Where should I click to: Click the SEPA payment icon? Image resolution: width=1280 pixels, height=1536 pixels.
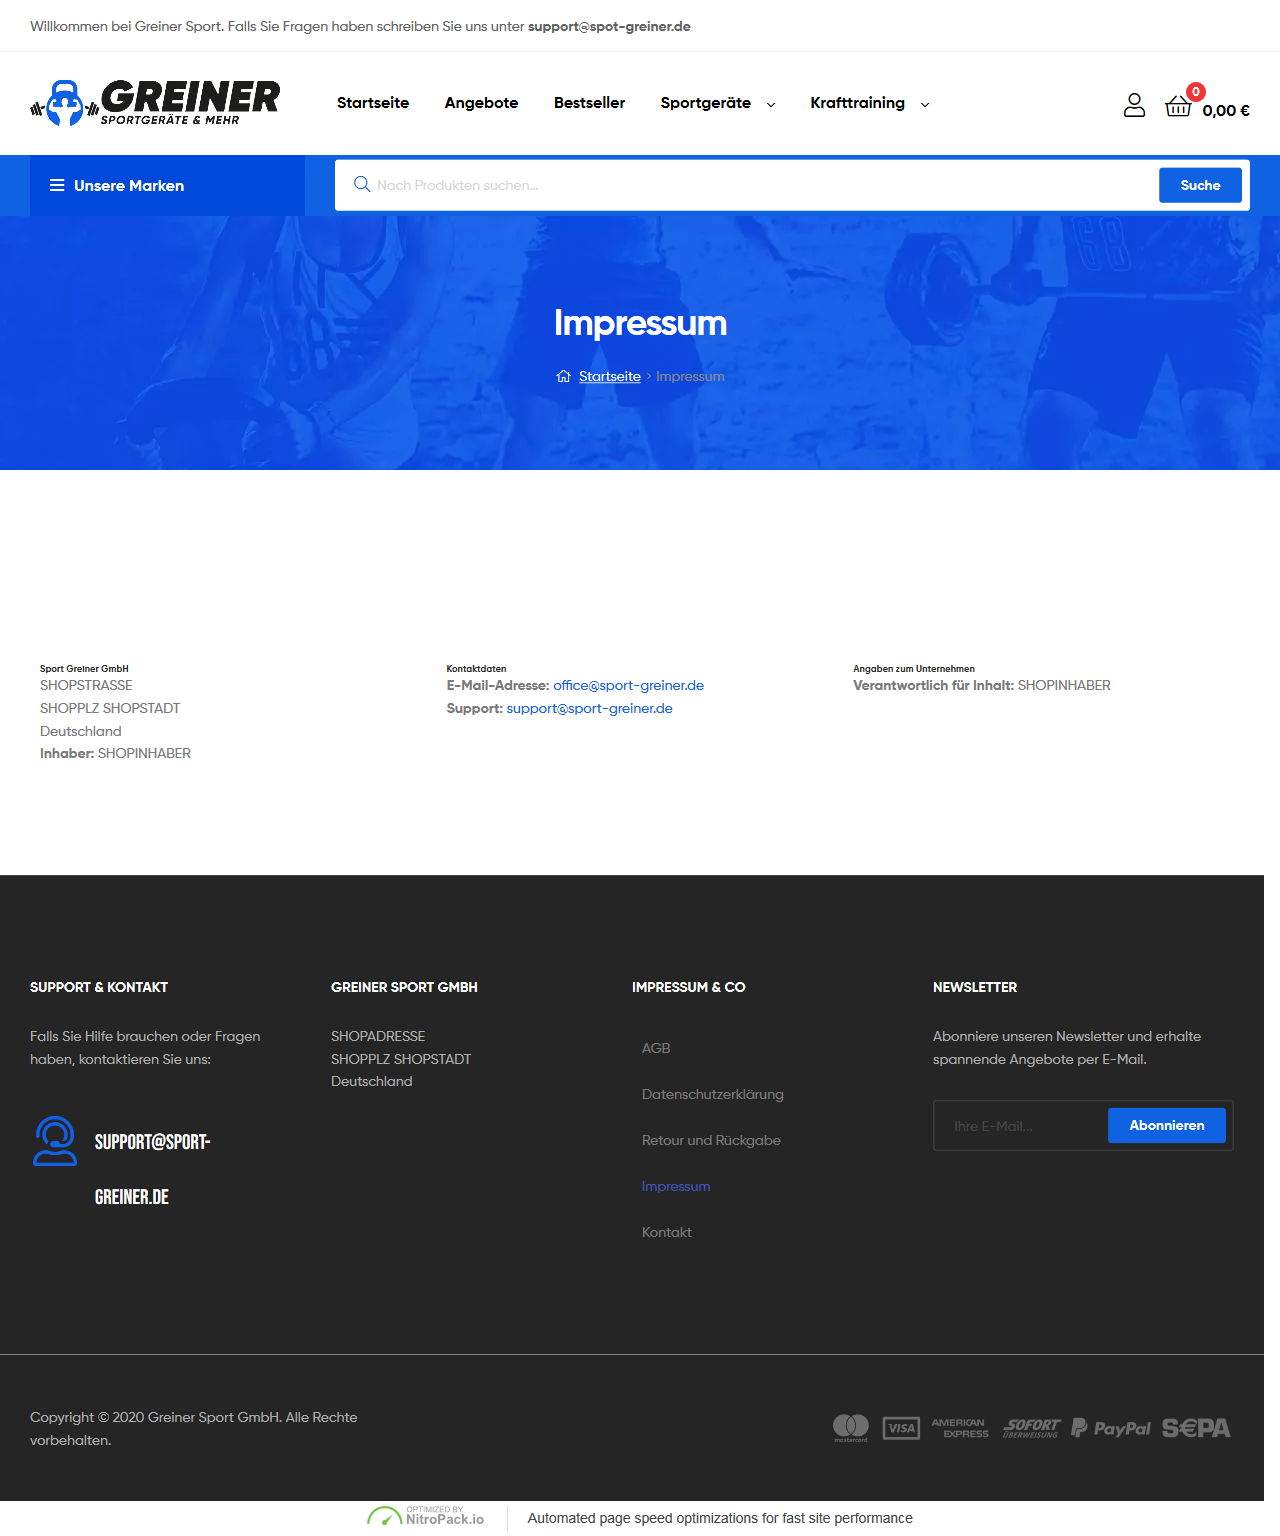click(1196, 1428)
